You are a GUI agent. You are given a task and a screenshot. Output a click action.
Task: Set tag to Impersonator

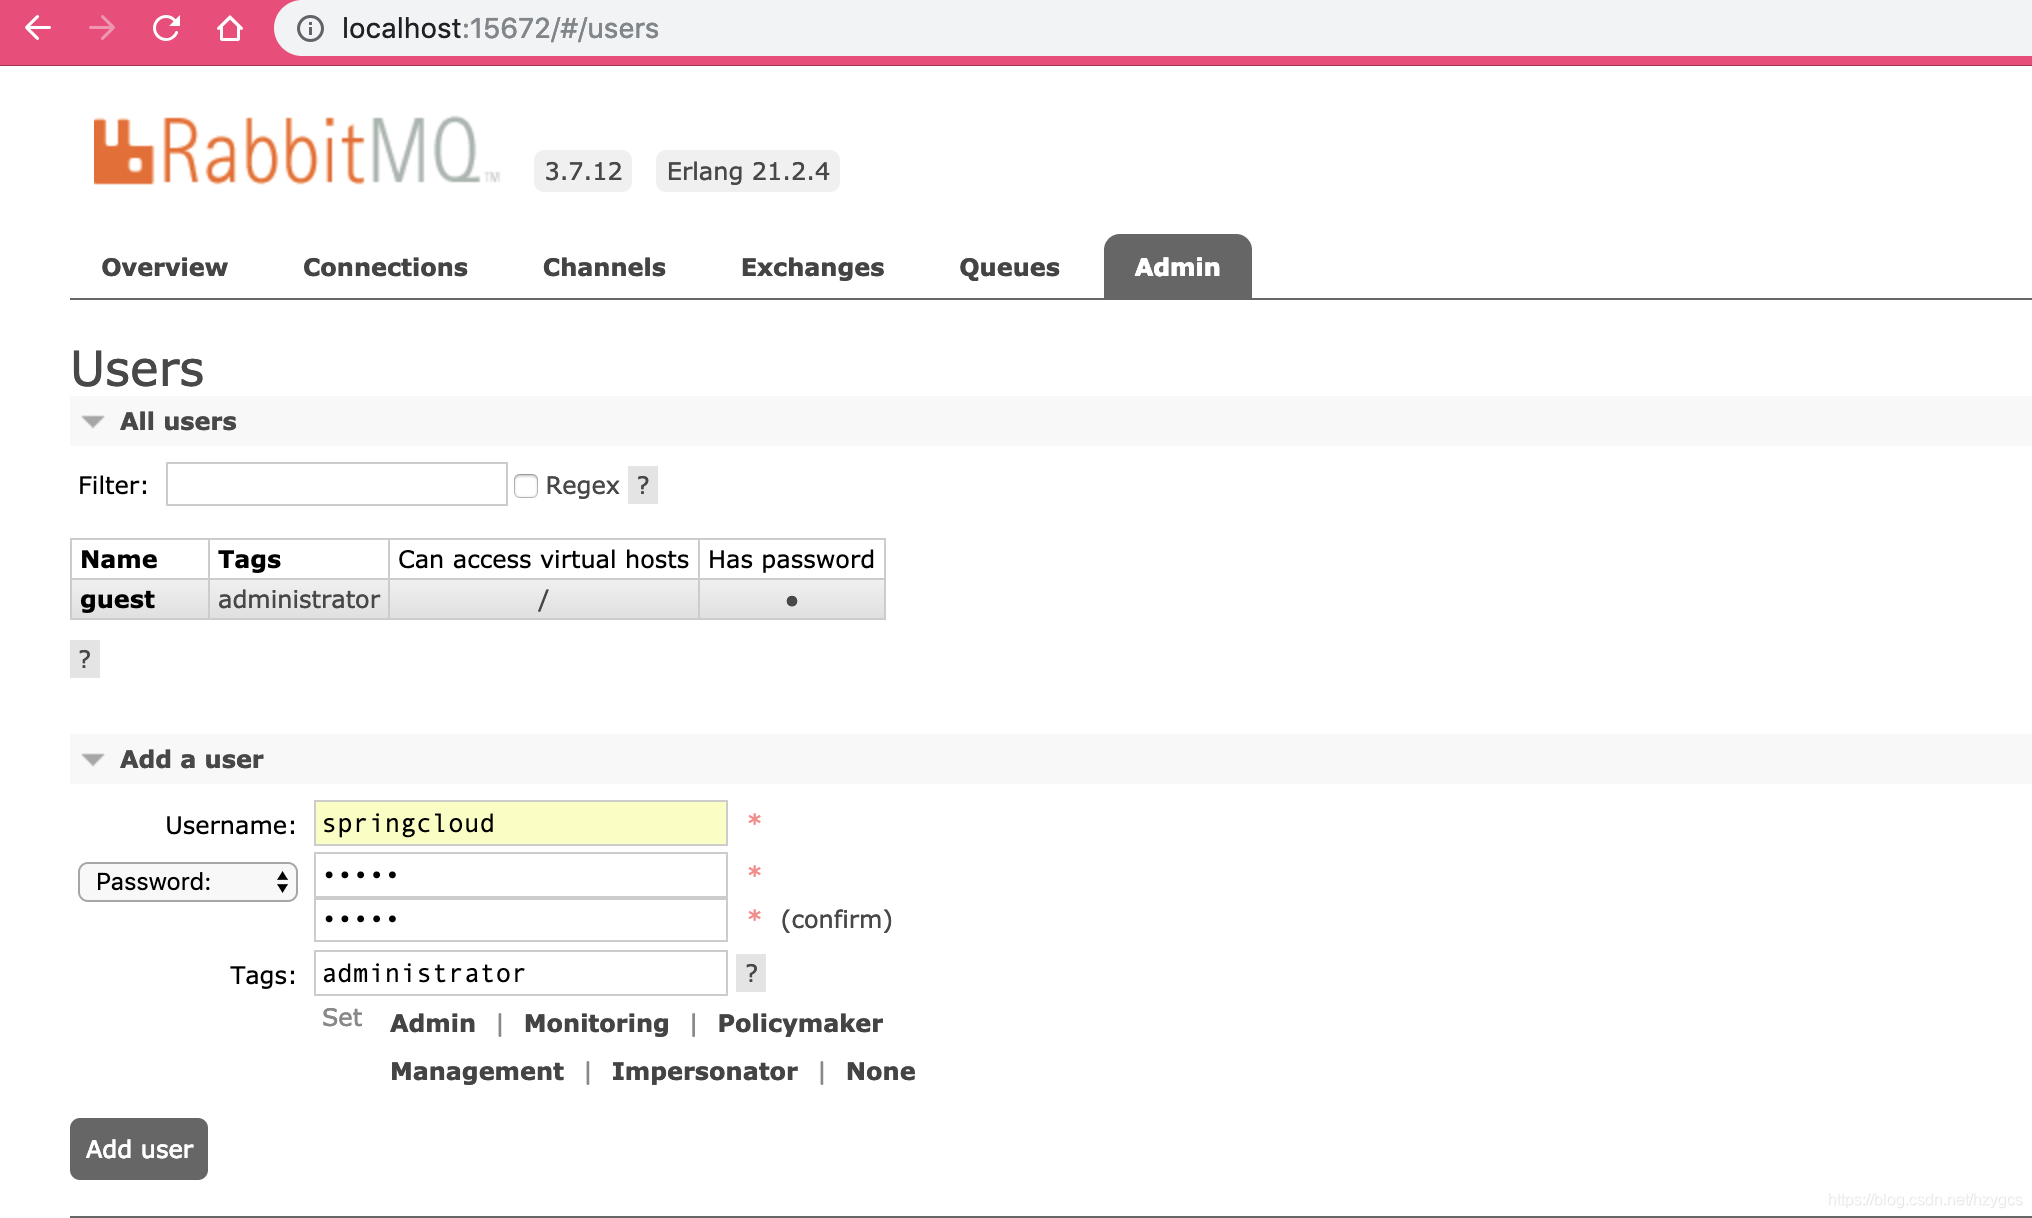[x=704, y=1071]
